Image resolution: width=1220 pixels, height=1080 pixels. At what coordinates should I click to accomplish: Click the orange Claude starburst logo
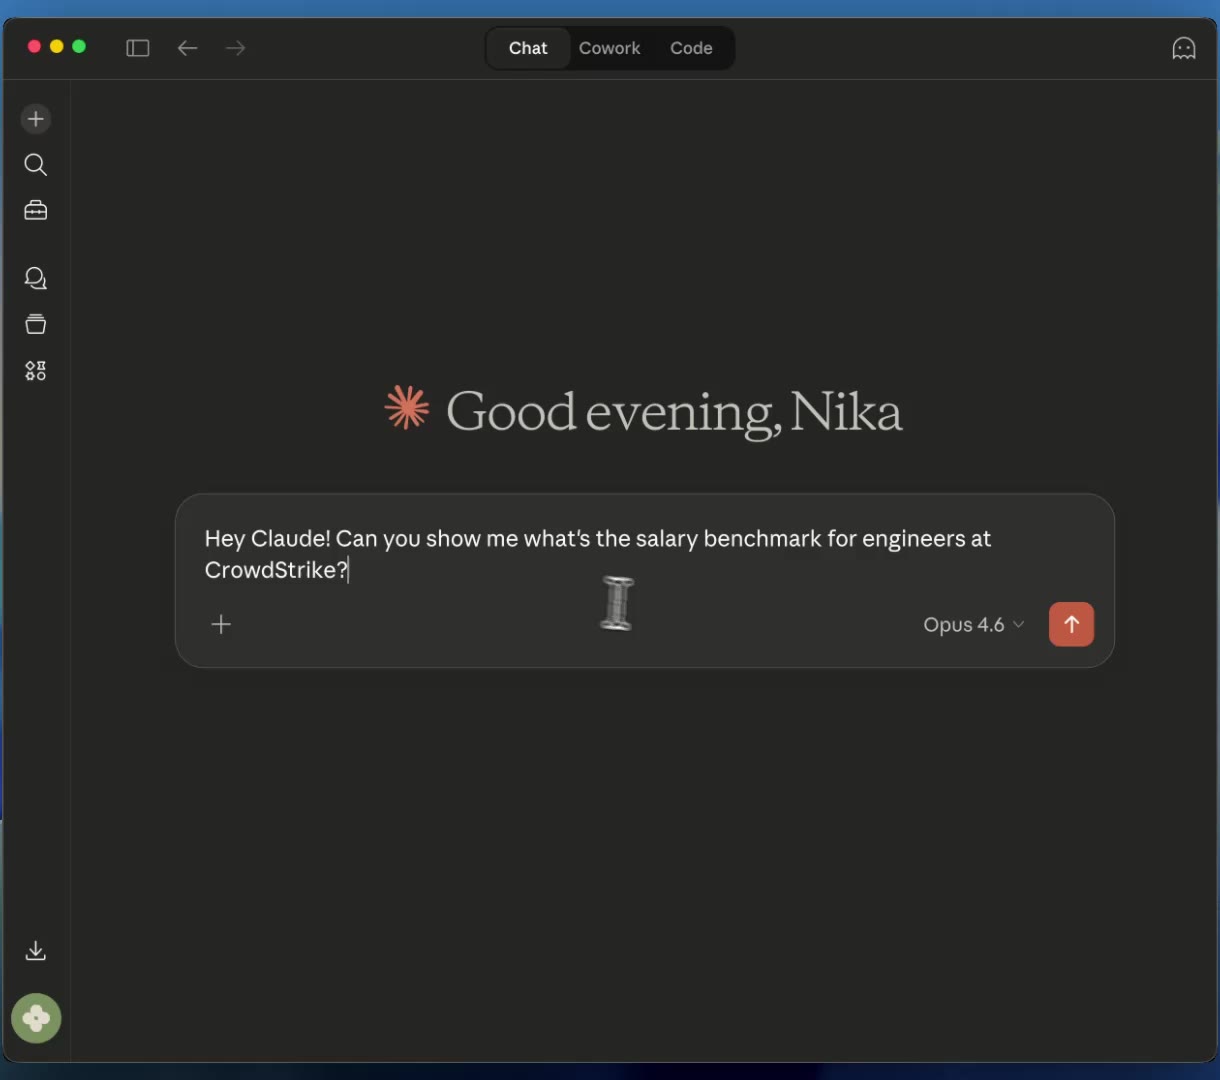(x=407, y=409)
